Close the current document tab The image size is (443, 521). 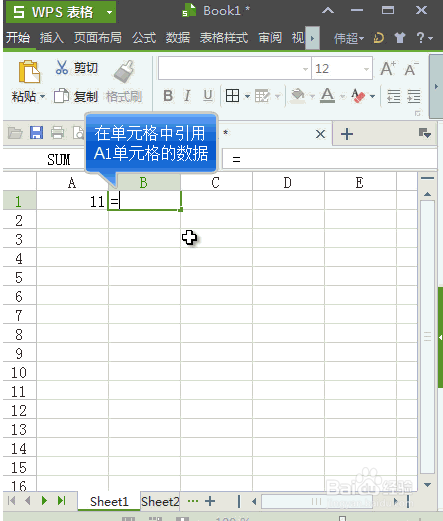[320, 134]
